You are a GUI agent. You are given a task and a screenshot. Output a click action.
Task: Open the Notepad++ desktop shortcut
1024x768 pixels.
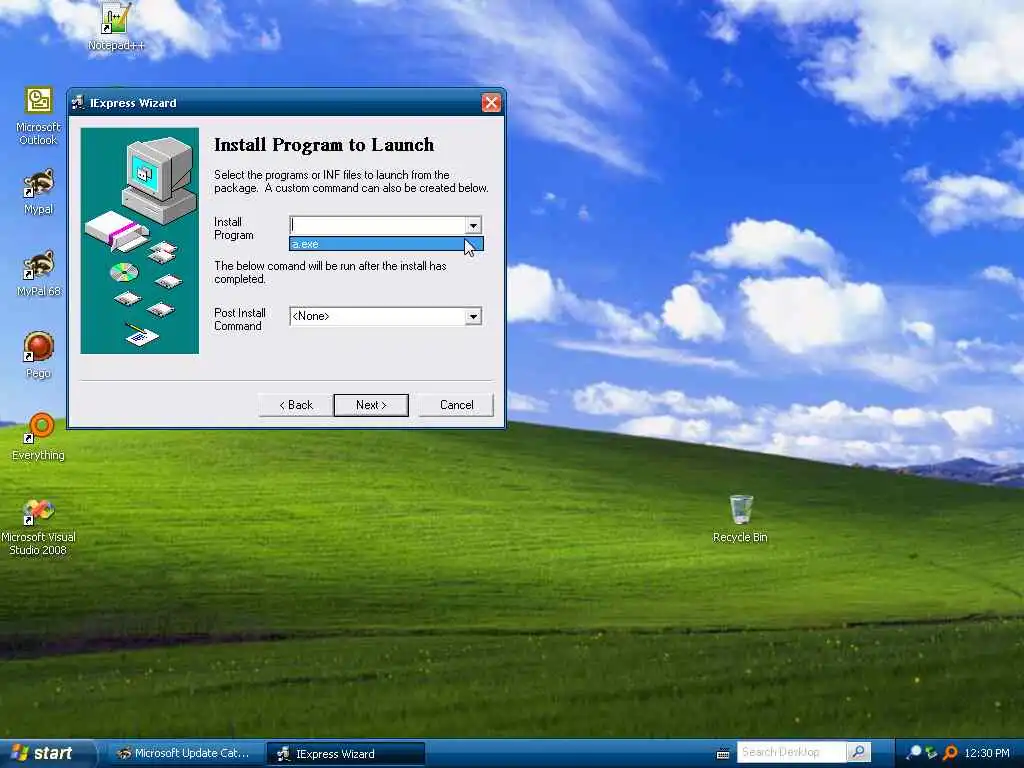tap(116, 26)
